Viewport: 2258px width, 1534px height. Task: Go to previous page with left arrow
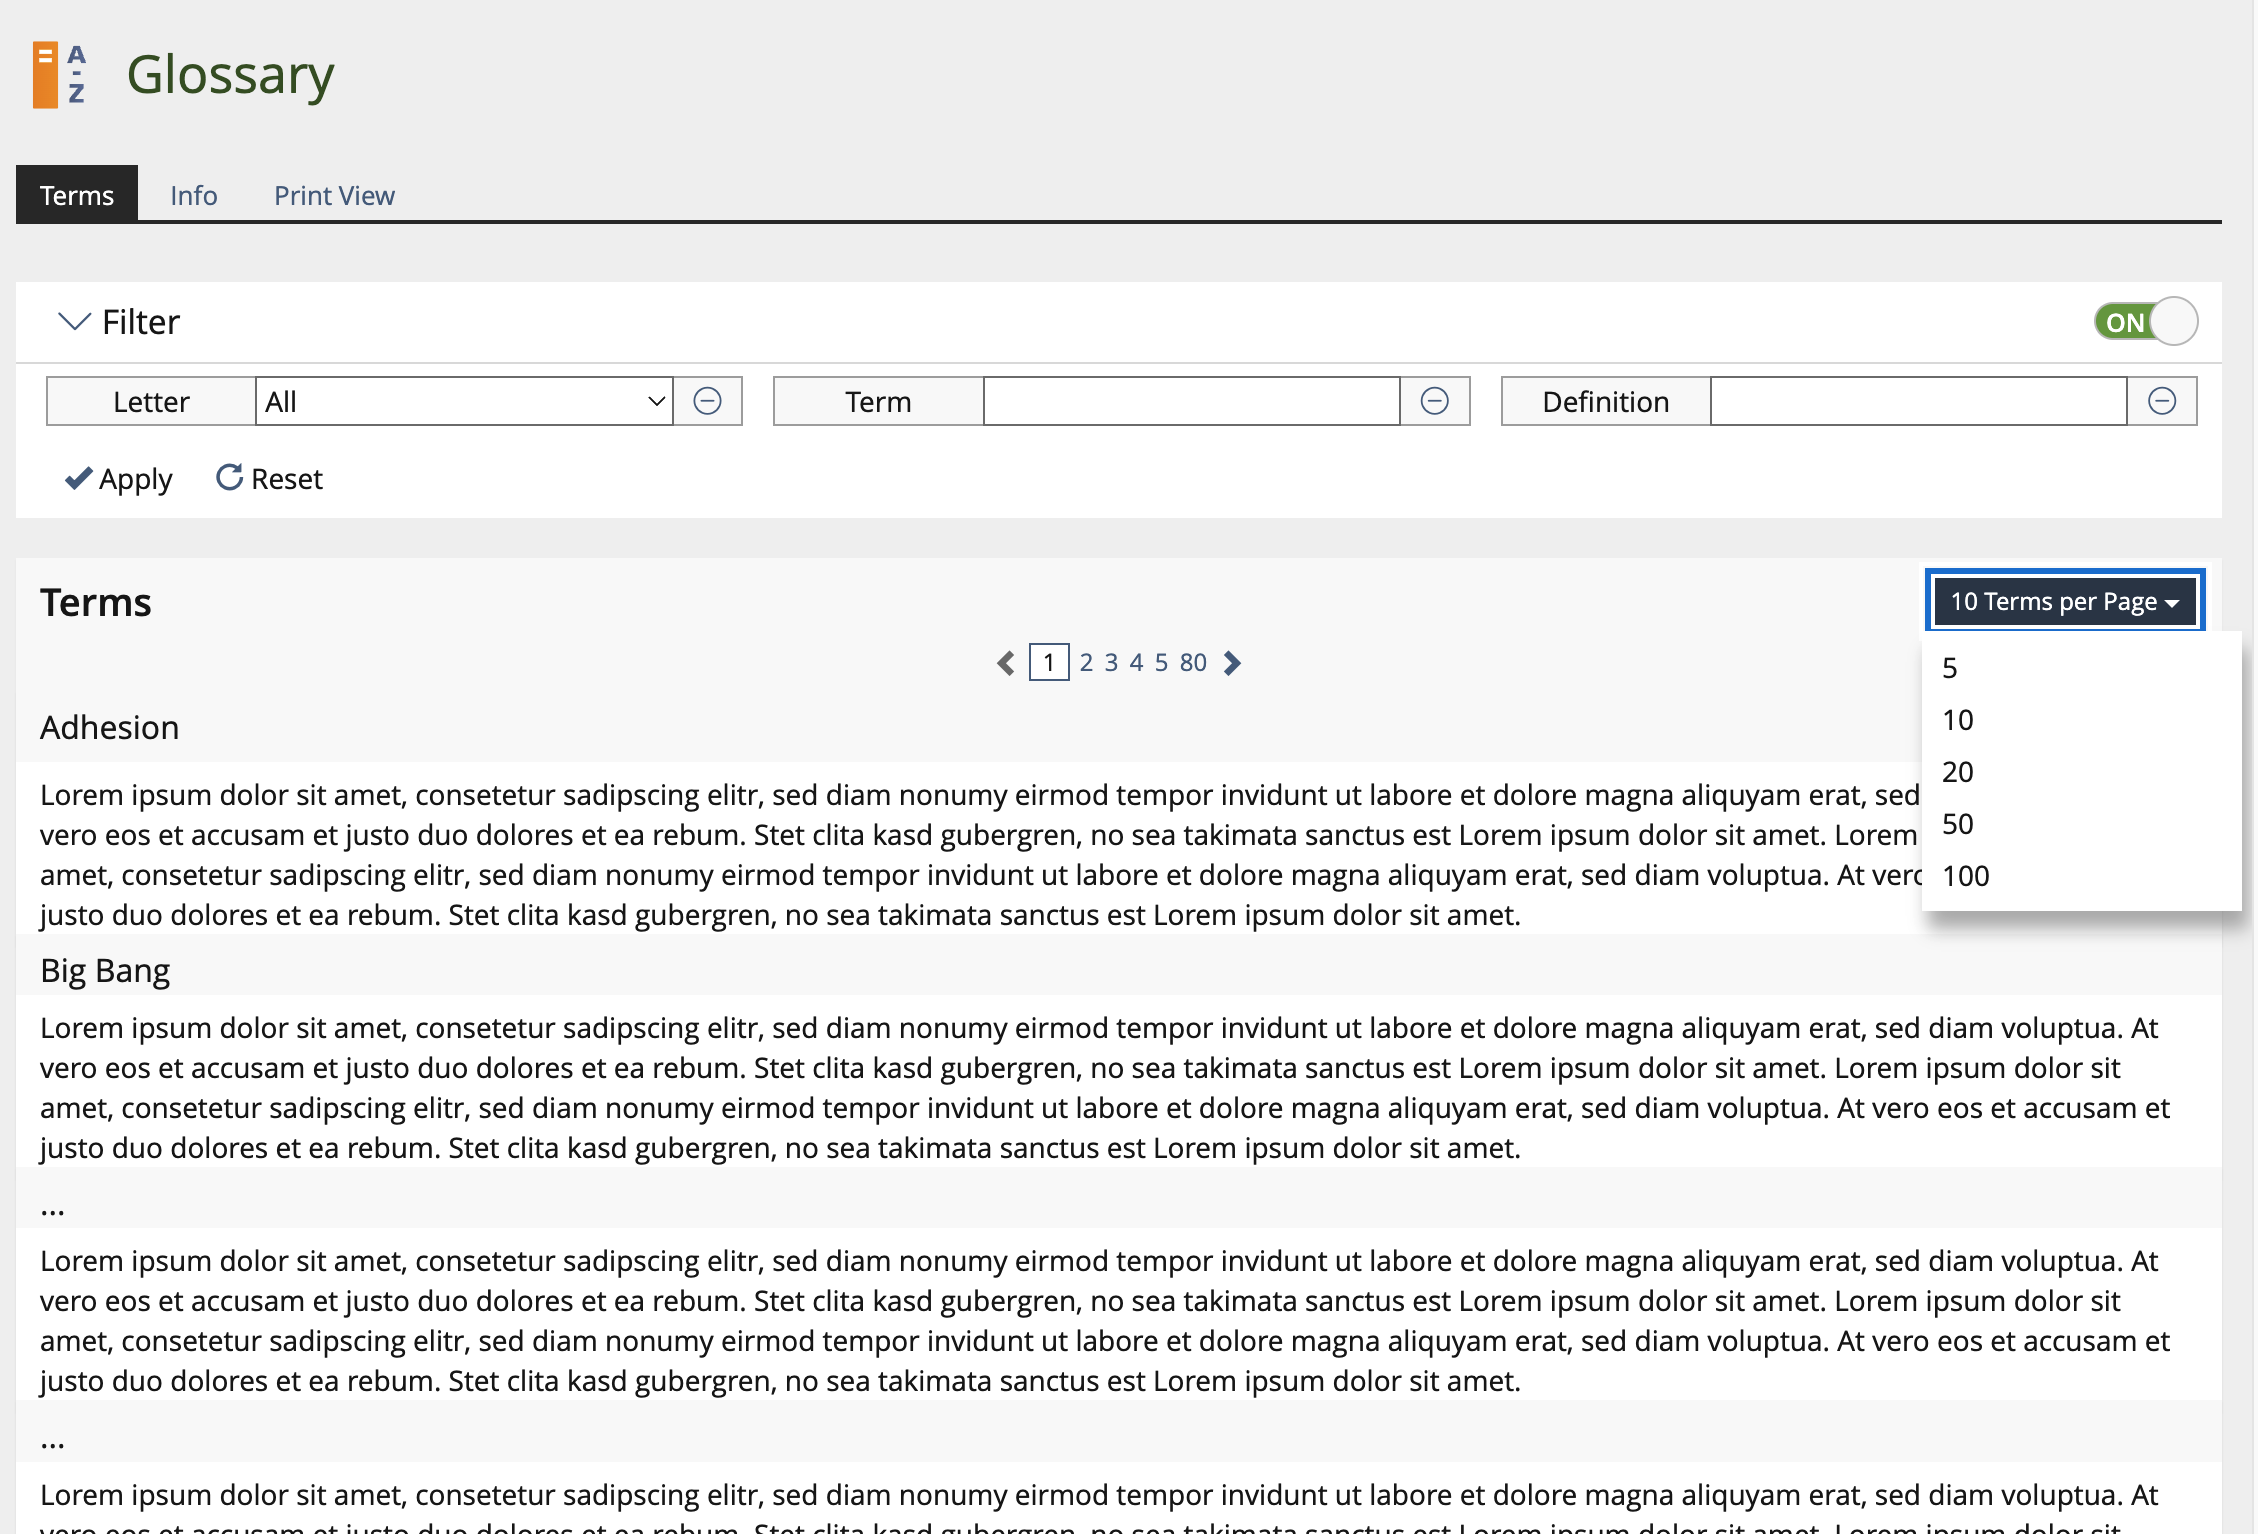pos(1005,663)
